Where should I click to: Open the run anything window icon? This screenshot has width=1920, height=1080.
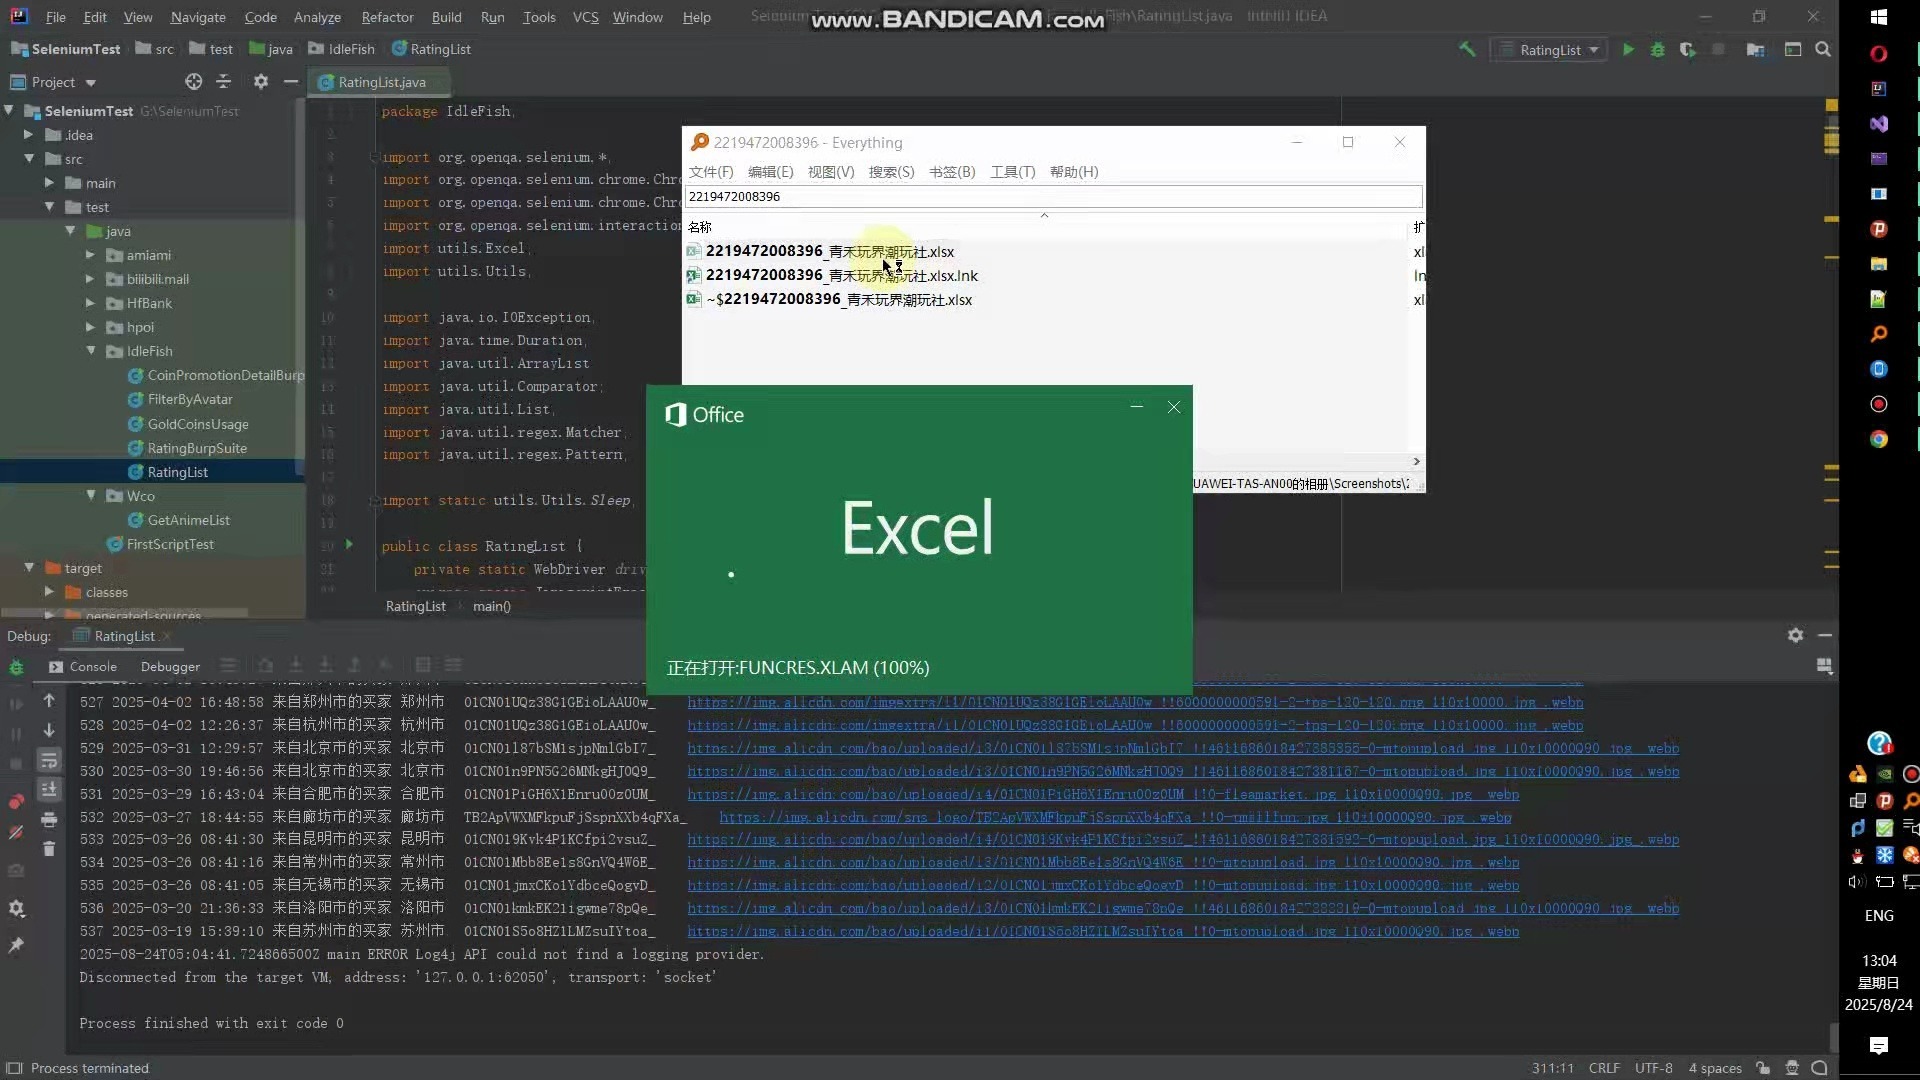(x=1793, y=49)
